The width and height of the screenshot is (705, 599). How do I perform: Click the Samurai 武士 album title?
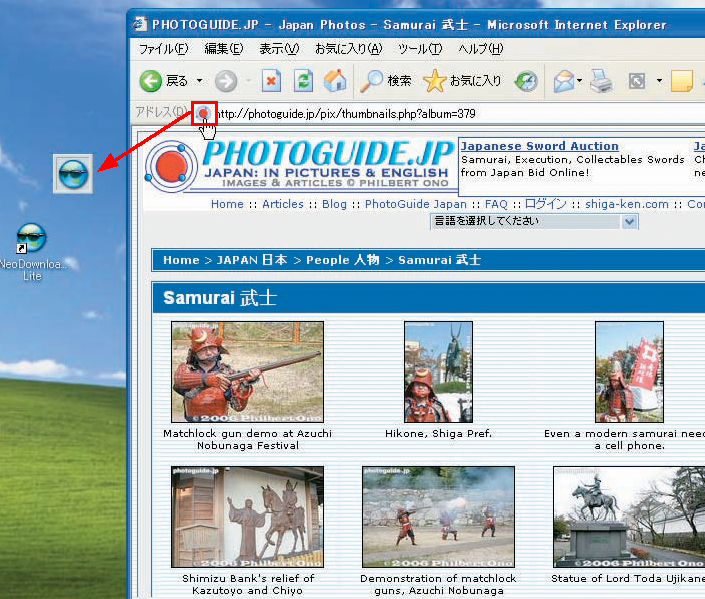tap(219, 298)
